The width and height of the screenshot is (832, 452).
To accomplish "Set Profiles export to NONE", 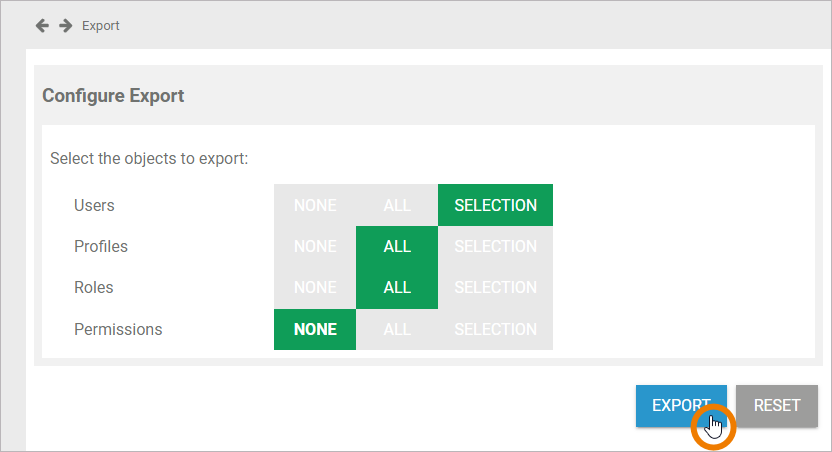I will 315,246.
